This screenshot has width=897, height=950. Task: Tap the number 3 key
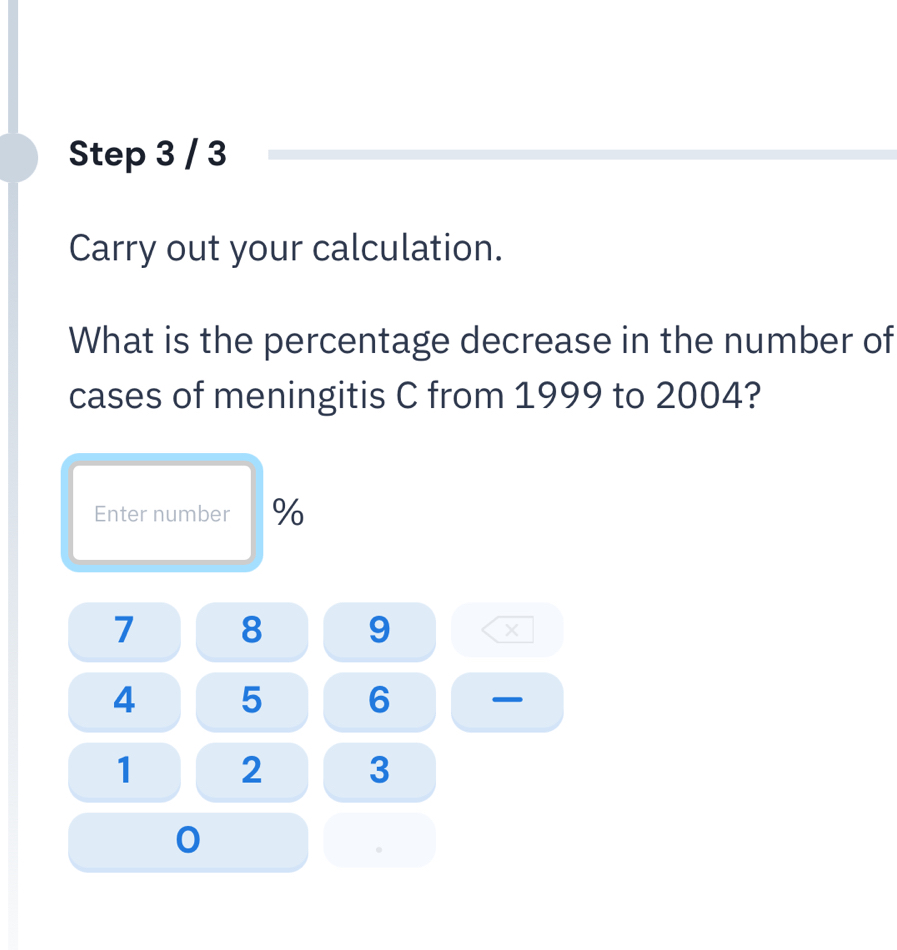point(379,770)
